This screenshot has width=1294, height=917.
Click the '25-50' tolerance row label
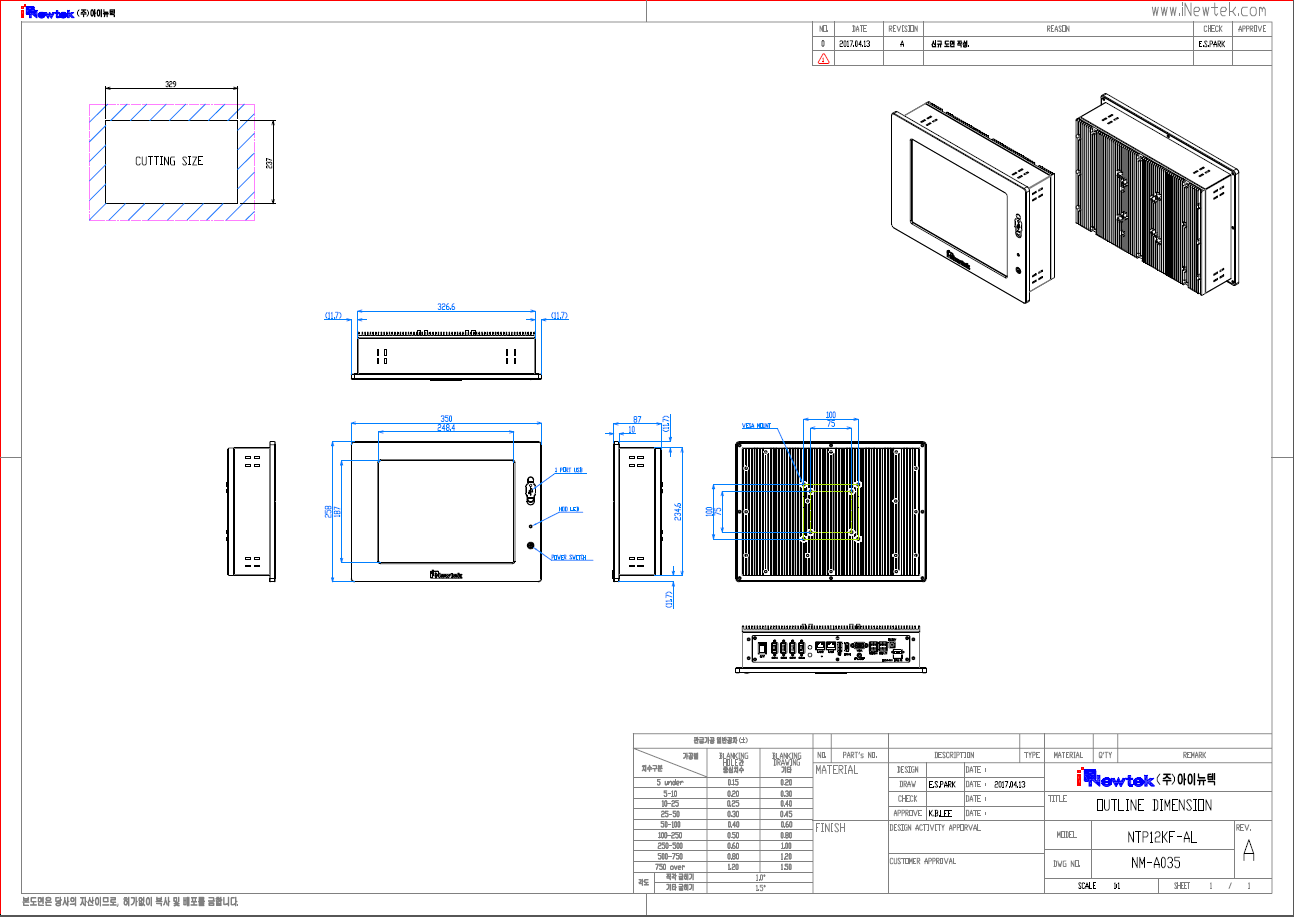tap(670, 814)
